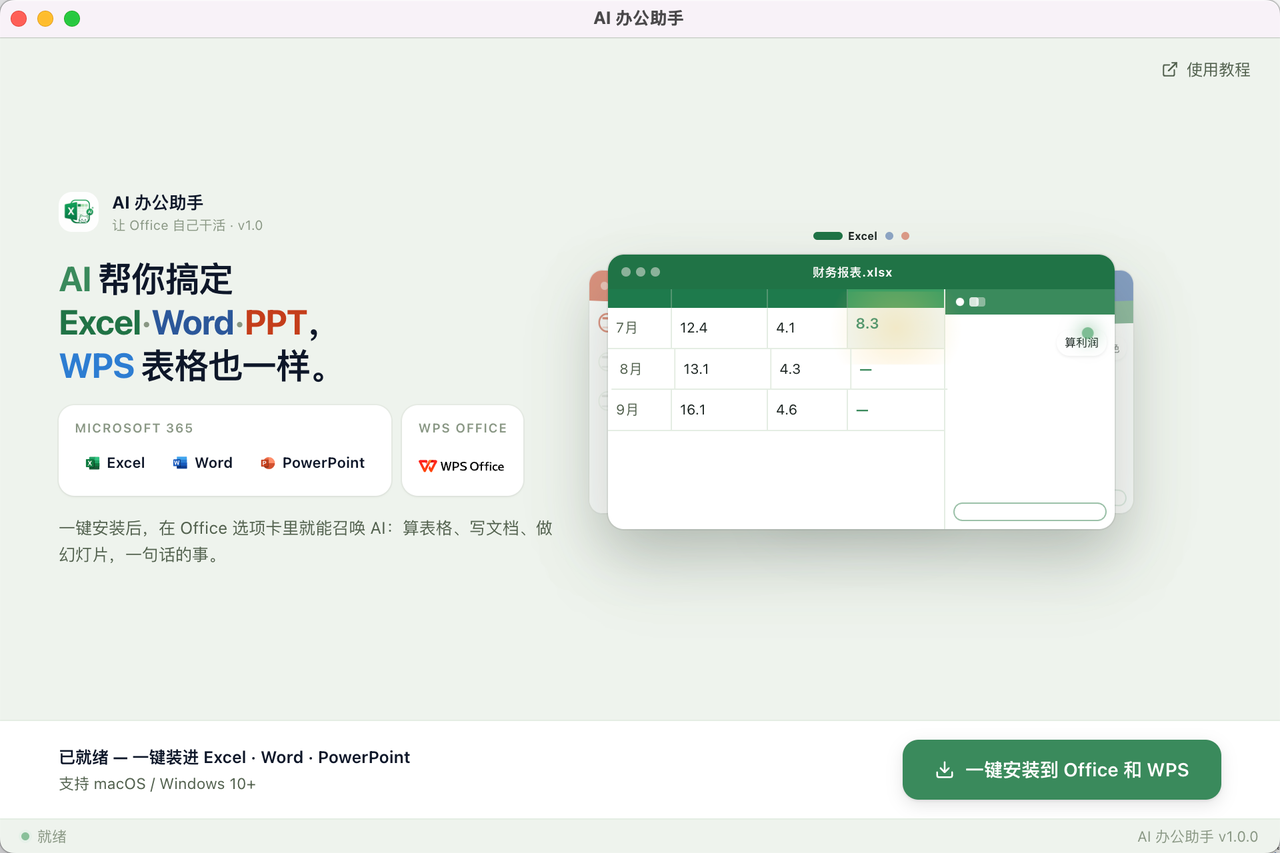Select cell 12.4 in the 7月 row
1280x853 pixels.
click(719, 328)
